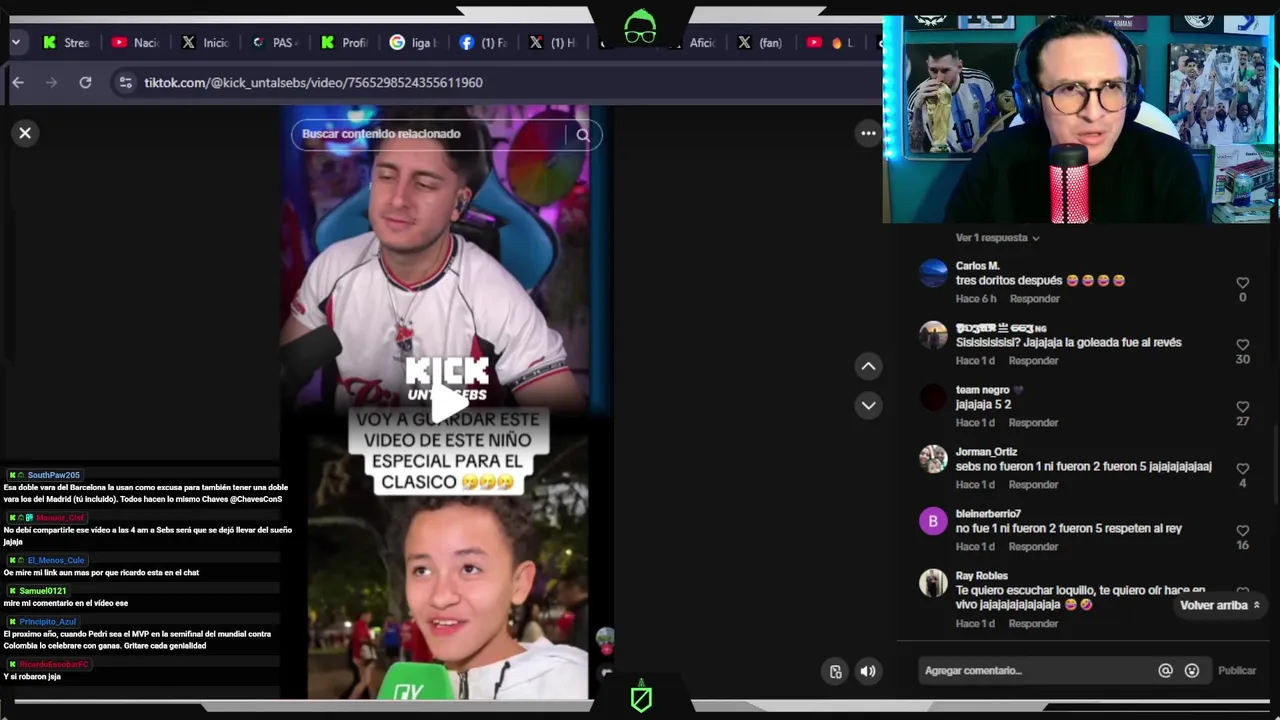Viewport: 1280px width, 720px height.
Task: Open Jorman_Ortiz's profile avatar
Action: [933, 459]
